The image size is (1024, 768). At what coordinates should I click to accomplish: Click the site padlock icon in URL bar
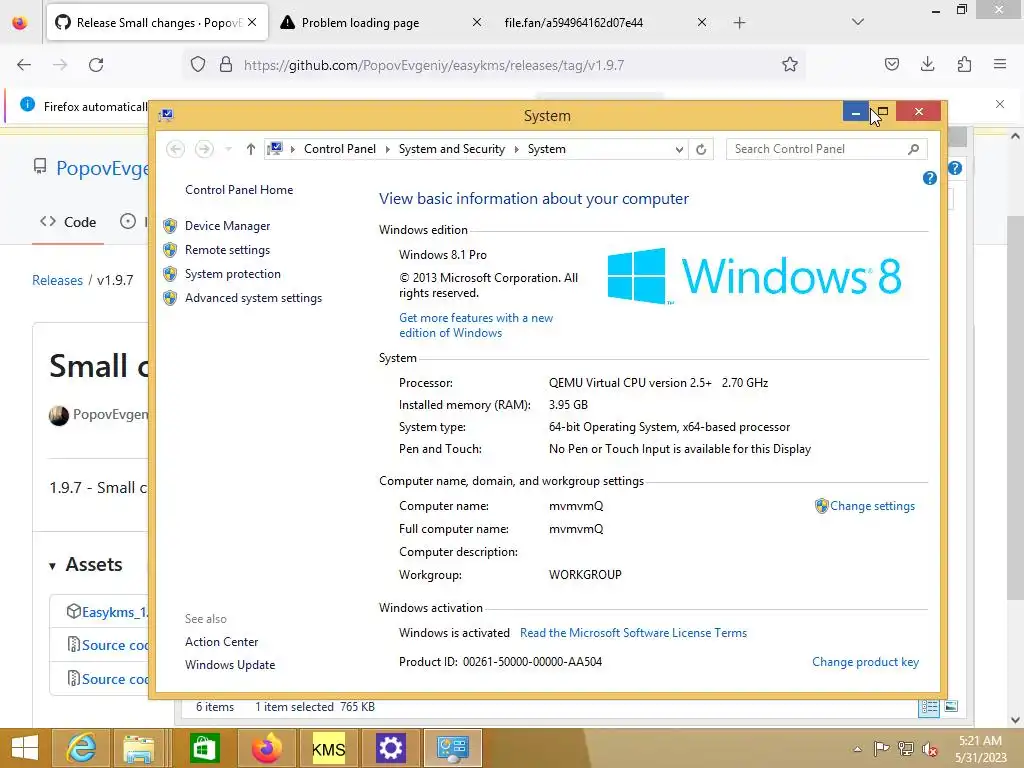226,65
